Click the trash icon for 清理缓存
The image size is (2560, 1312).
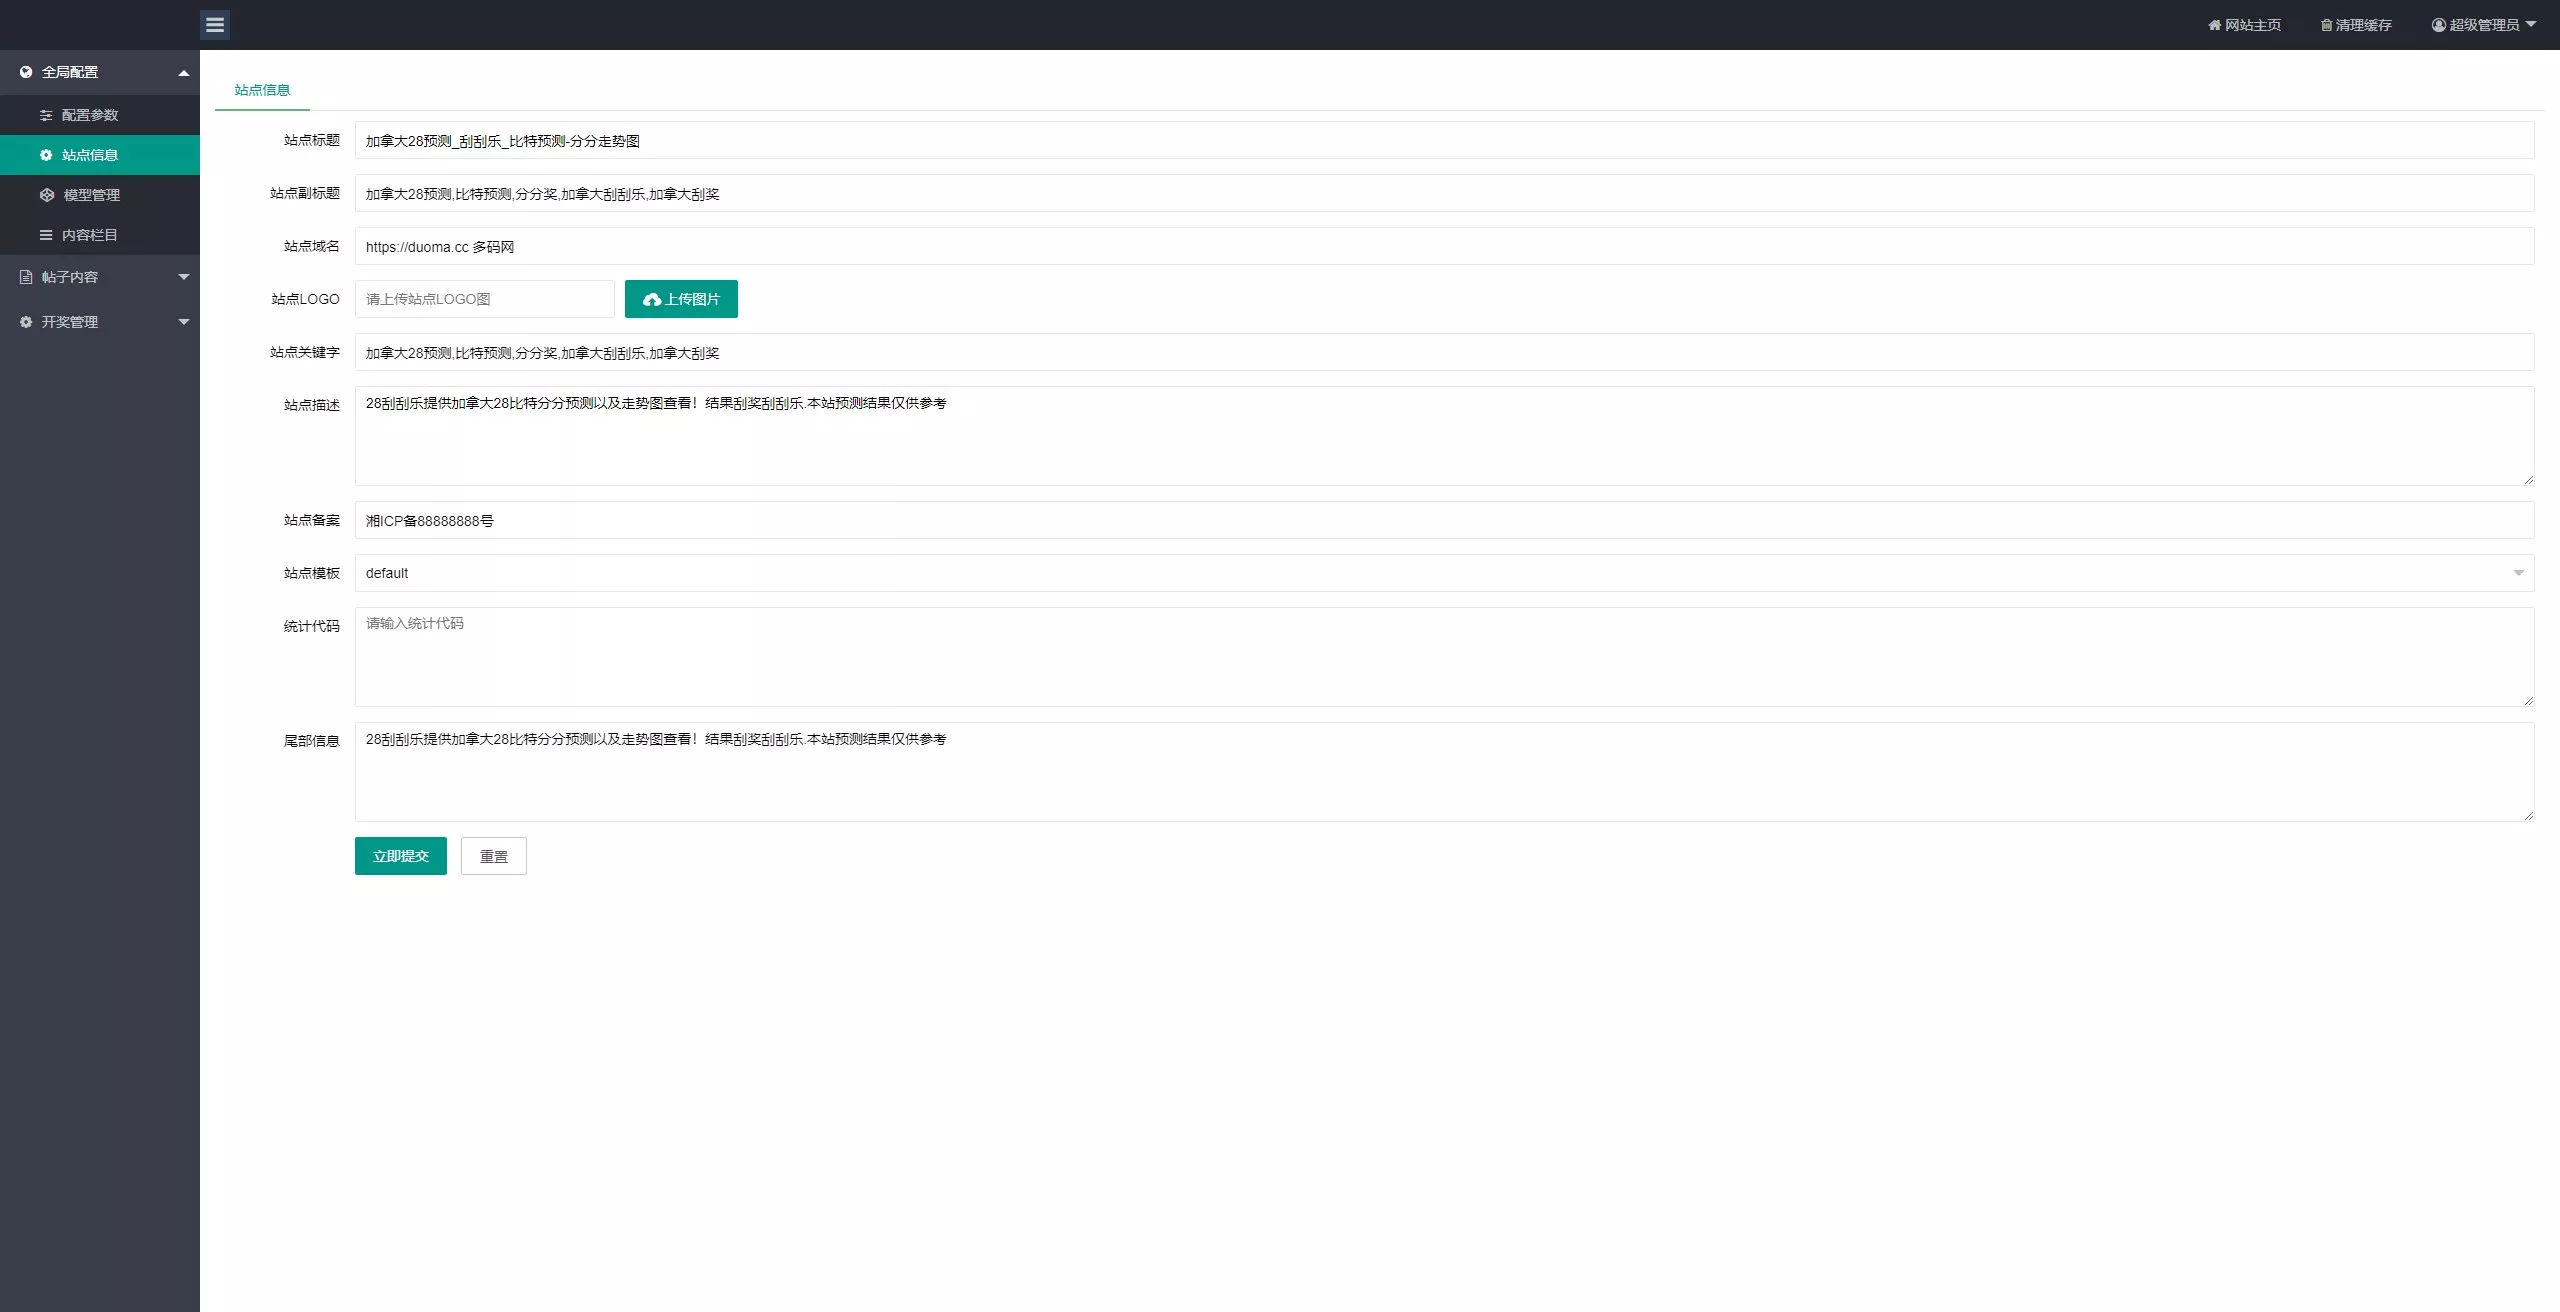(x=2326, y=25)
